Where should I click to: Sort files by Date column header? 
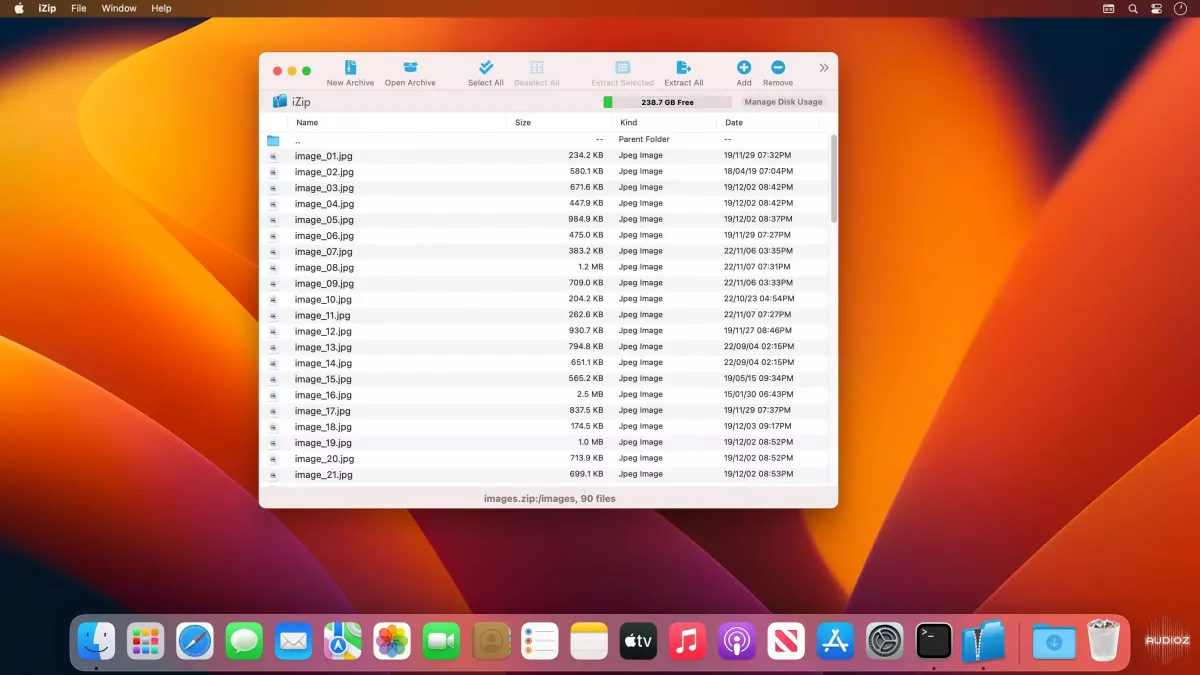click(x=734, y=123)
